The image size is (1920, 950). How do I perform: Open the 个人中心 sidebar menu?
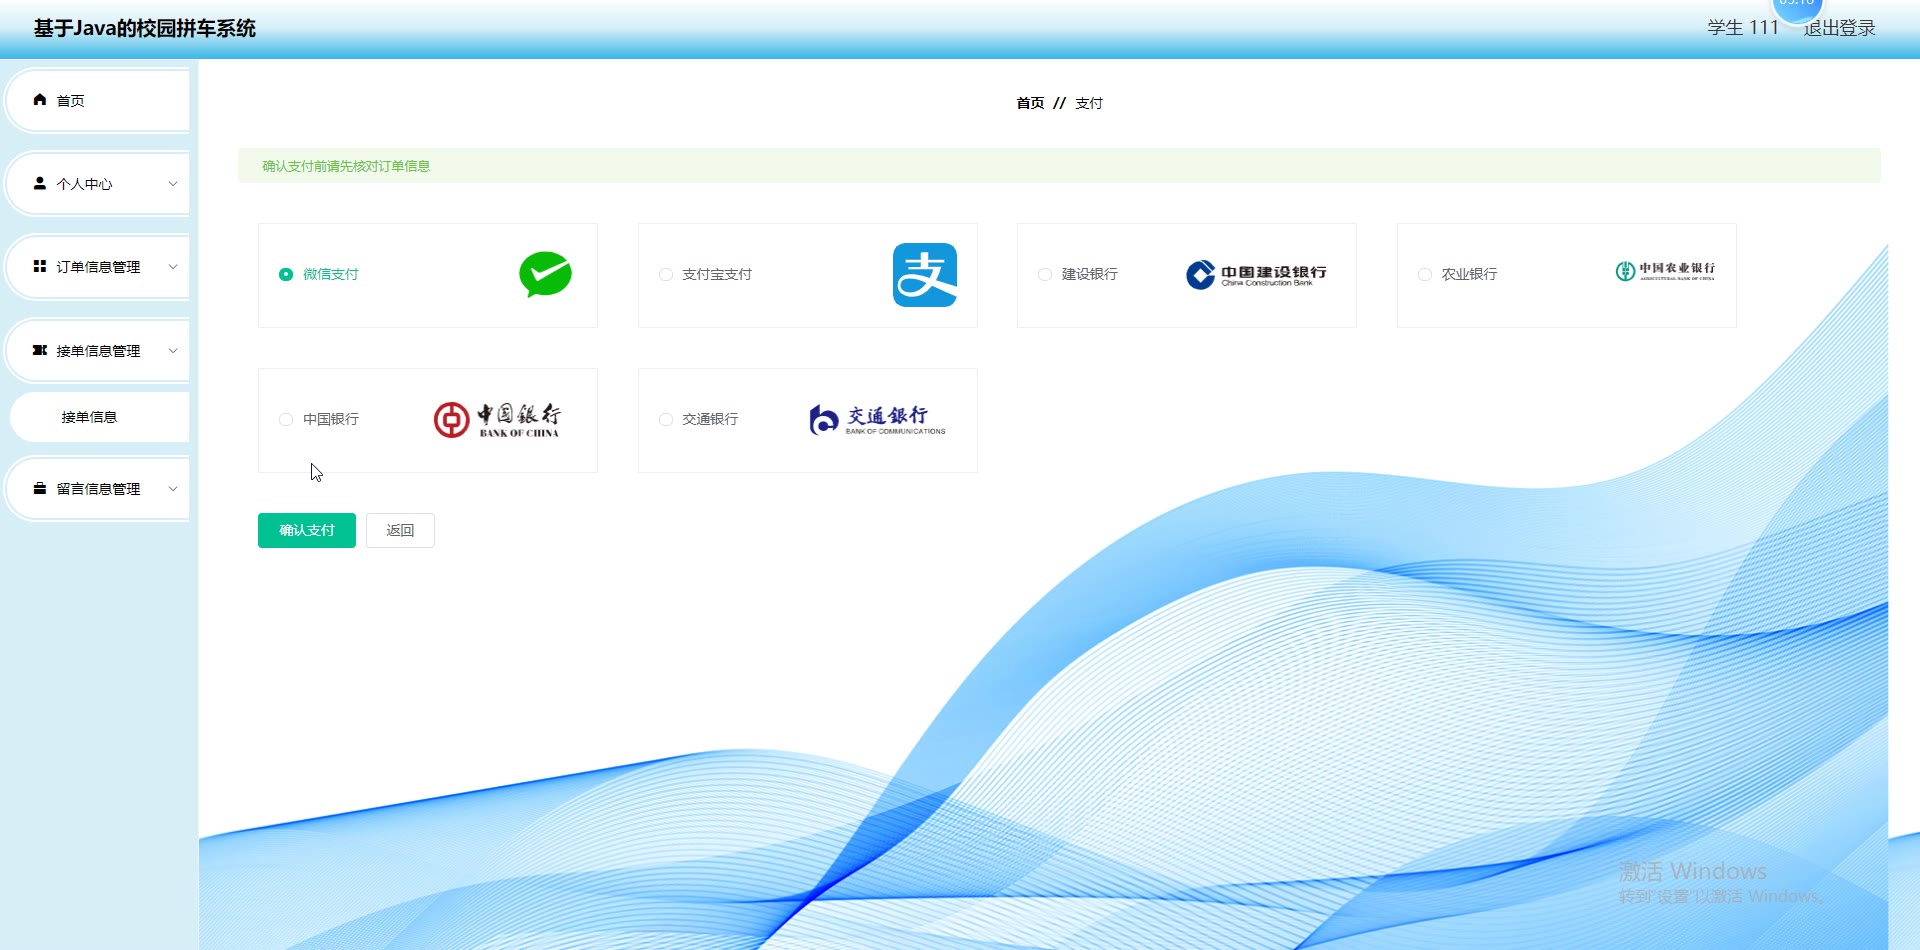pyautogui.click(x=98, y=183)
